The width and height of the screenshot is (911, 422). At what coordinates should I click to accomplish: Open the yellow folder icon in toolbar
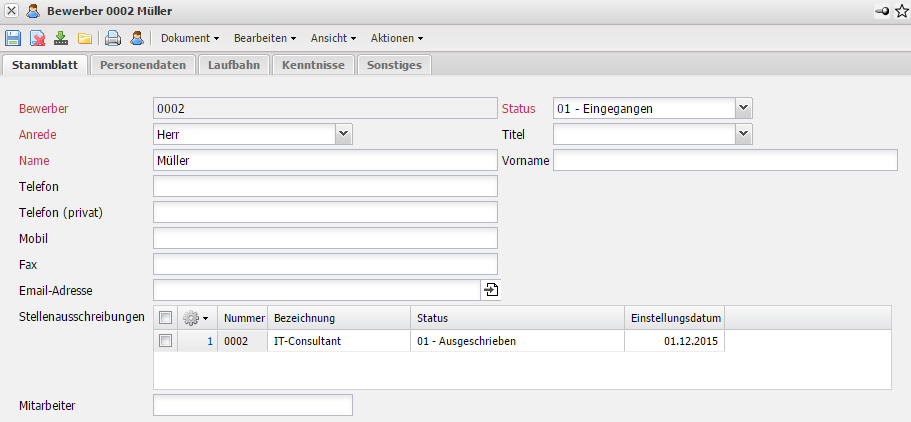(x=85, y=38)
